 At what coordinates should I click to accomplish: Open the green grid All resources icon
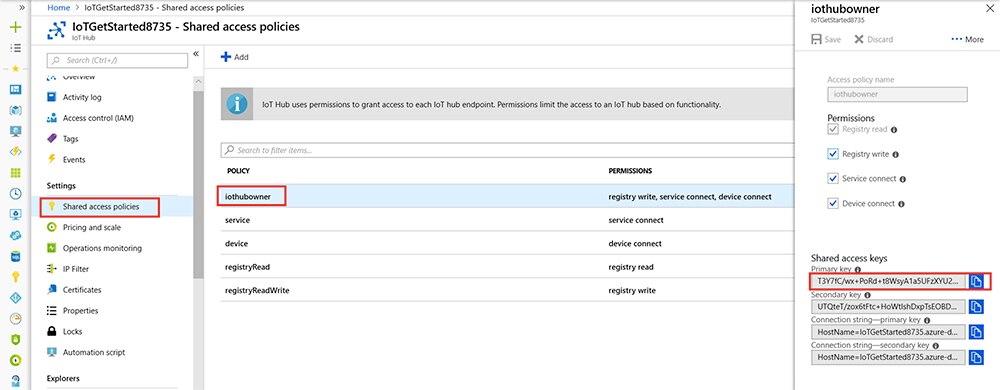[16, 173]
